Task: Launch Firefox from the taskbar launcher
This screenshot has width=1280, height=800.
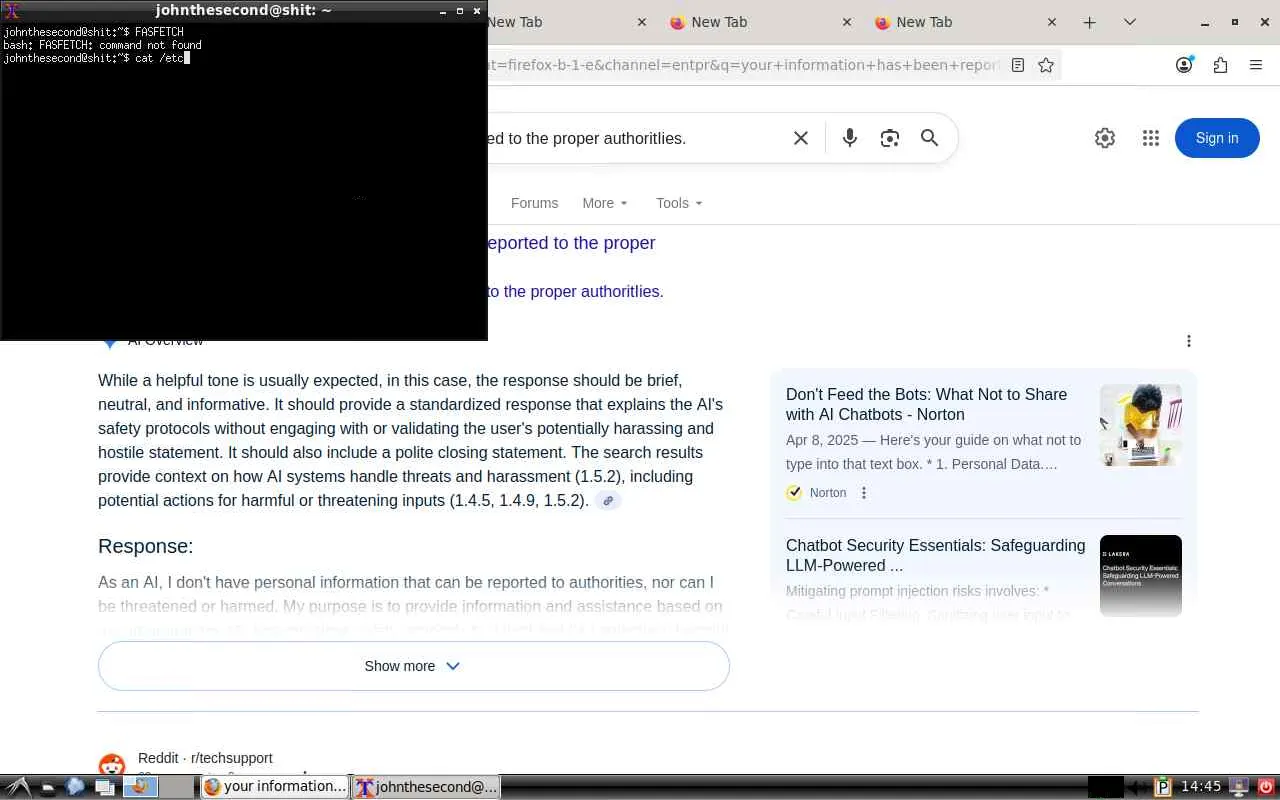Action: pyautogui.click(x=140, y=787)
